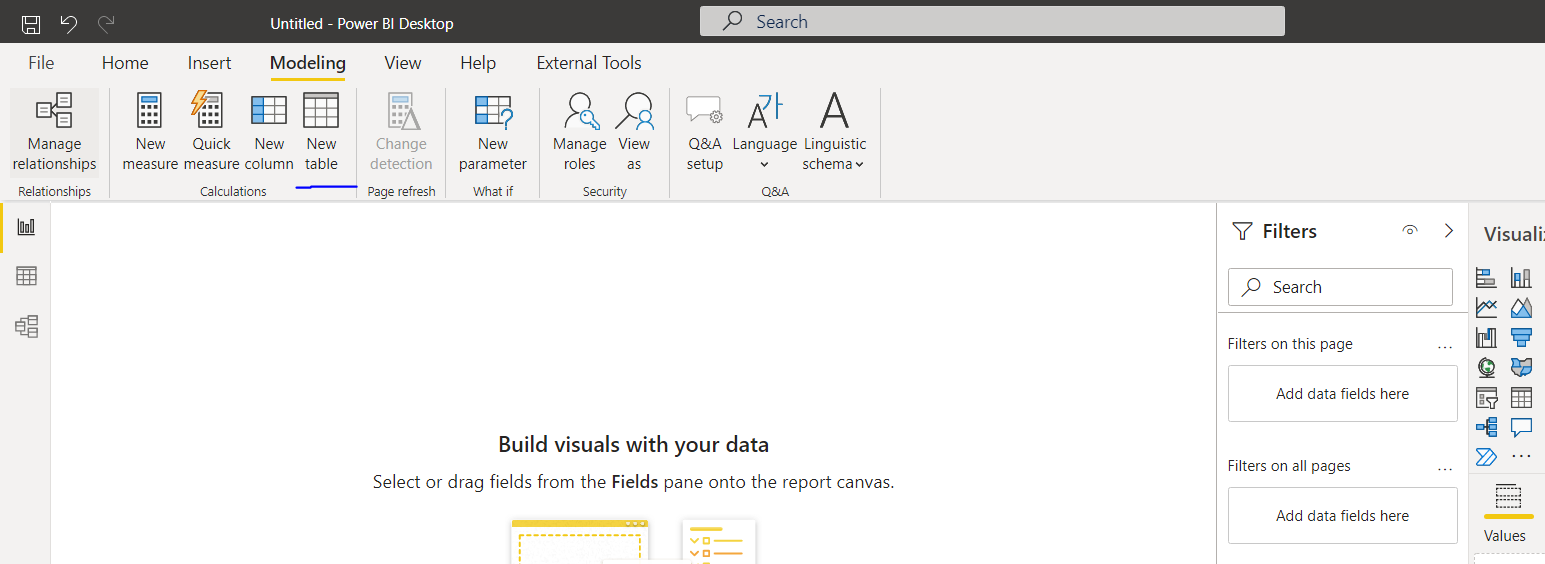Viewport: 1545px width, 564px height.
Task: Click the Filters pane heading
Action: click(x=1289, y=231)
